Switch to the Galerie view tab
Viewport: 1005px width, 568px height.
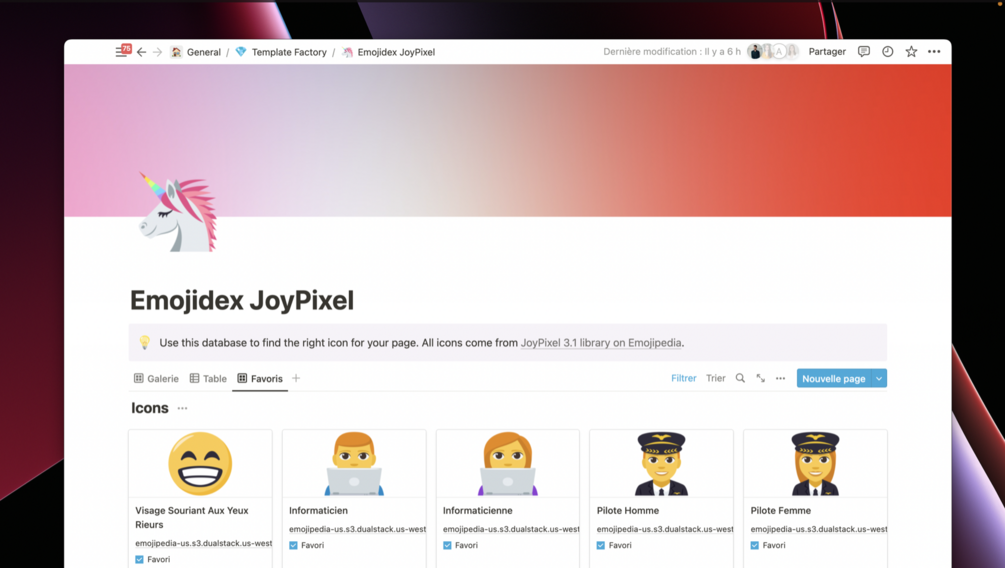click(x=156, y=378)
